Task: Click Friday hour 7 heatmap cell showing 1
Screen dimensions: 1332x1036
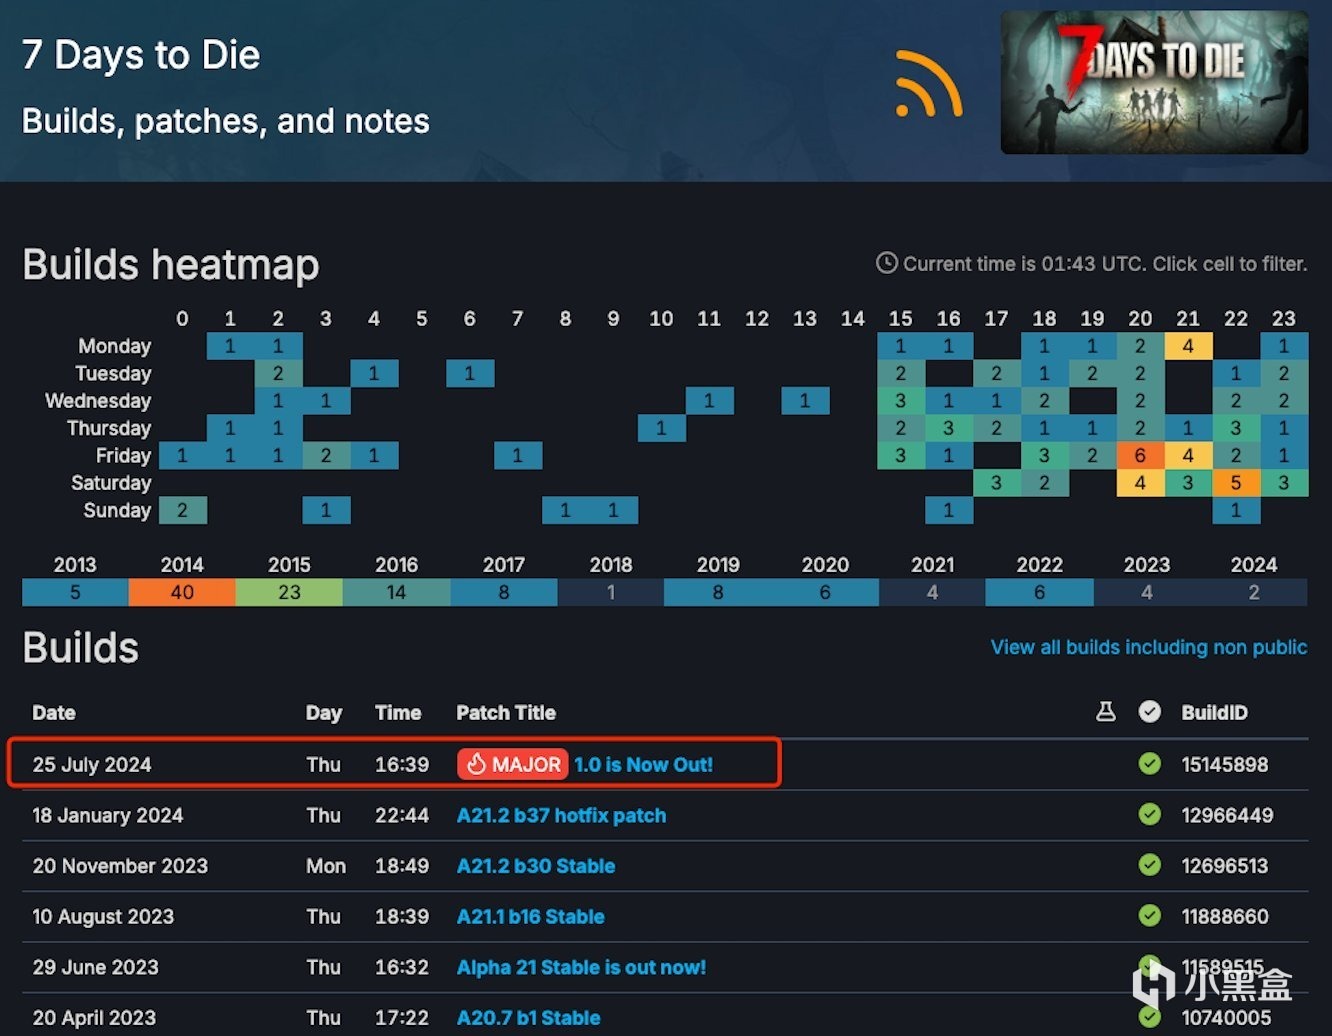Action: click(x=517, y=455)
